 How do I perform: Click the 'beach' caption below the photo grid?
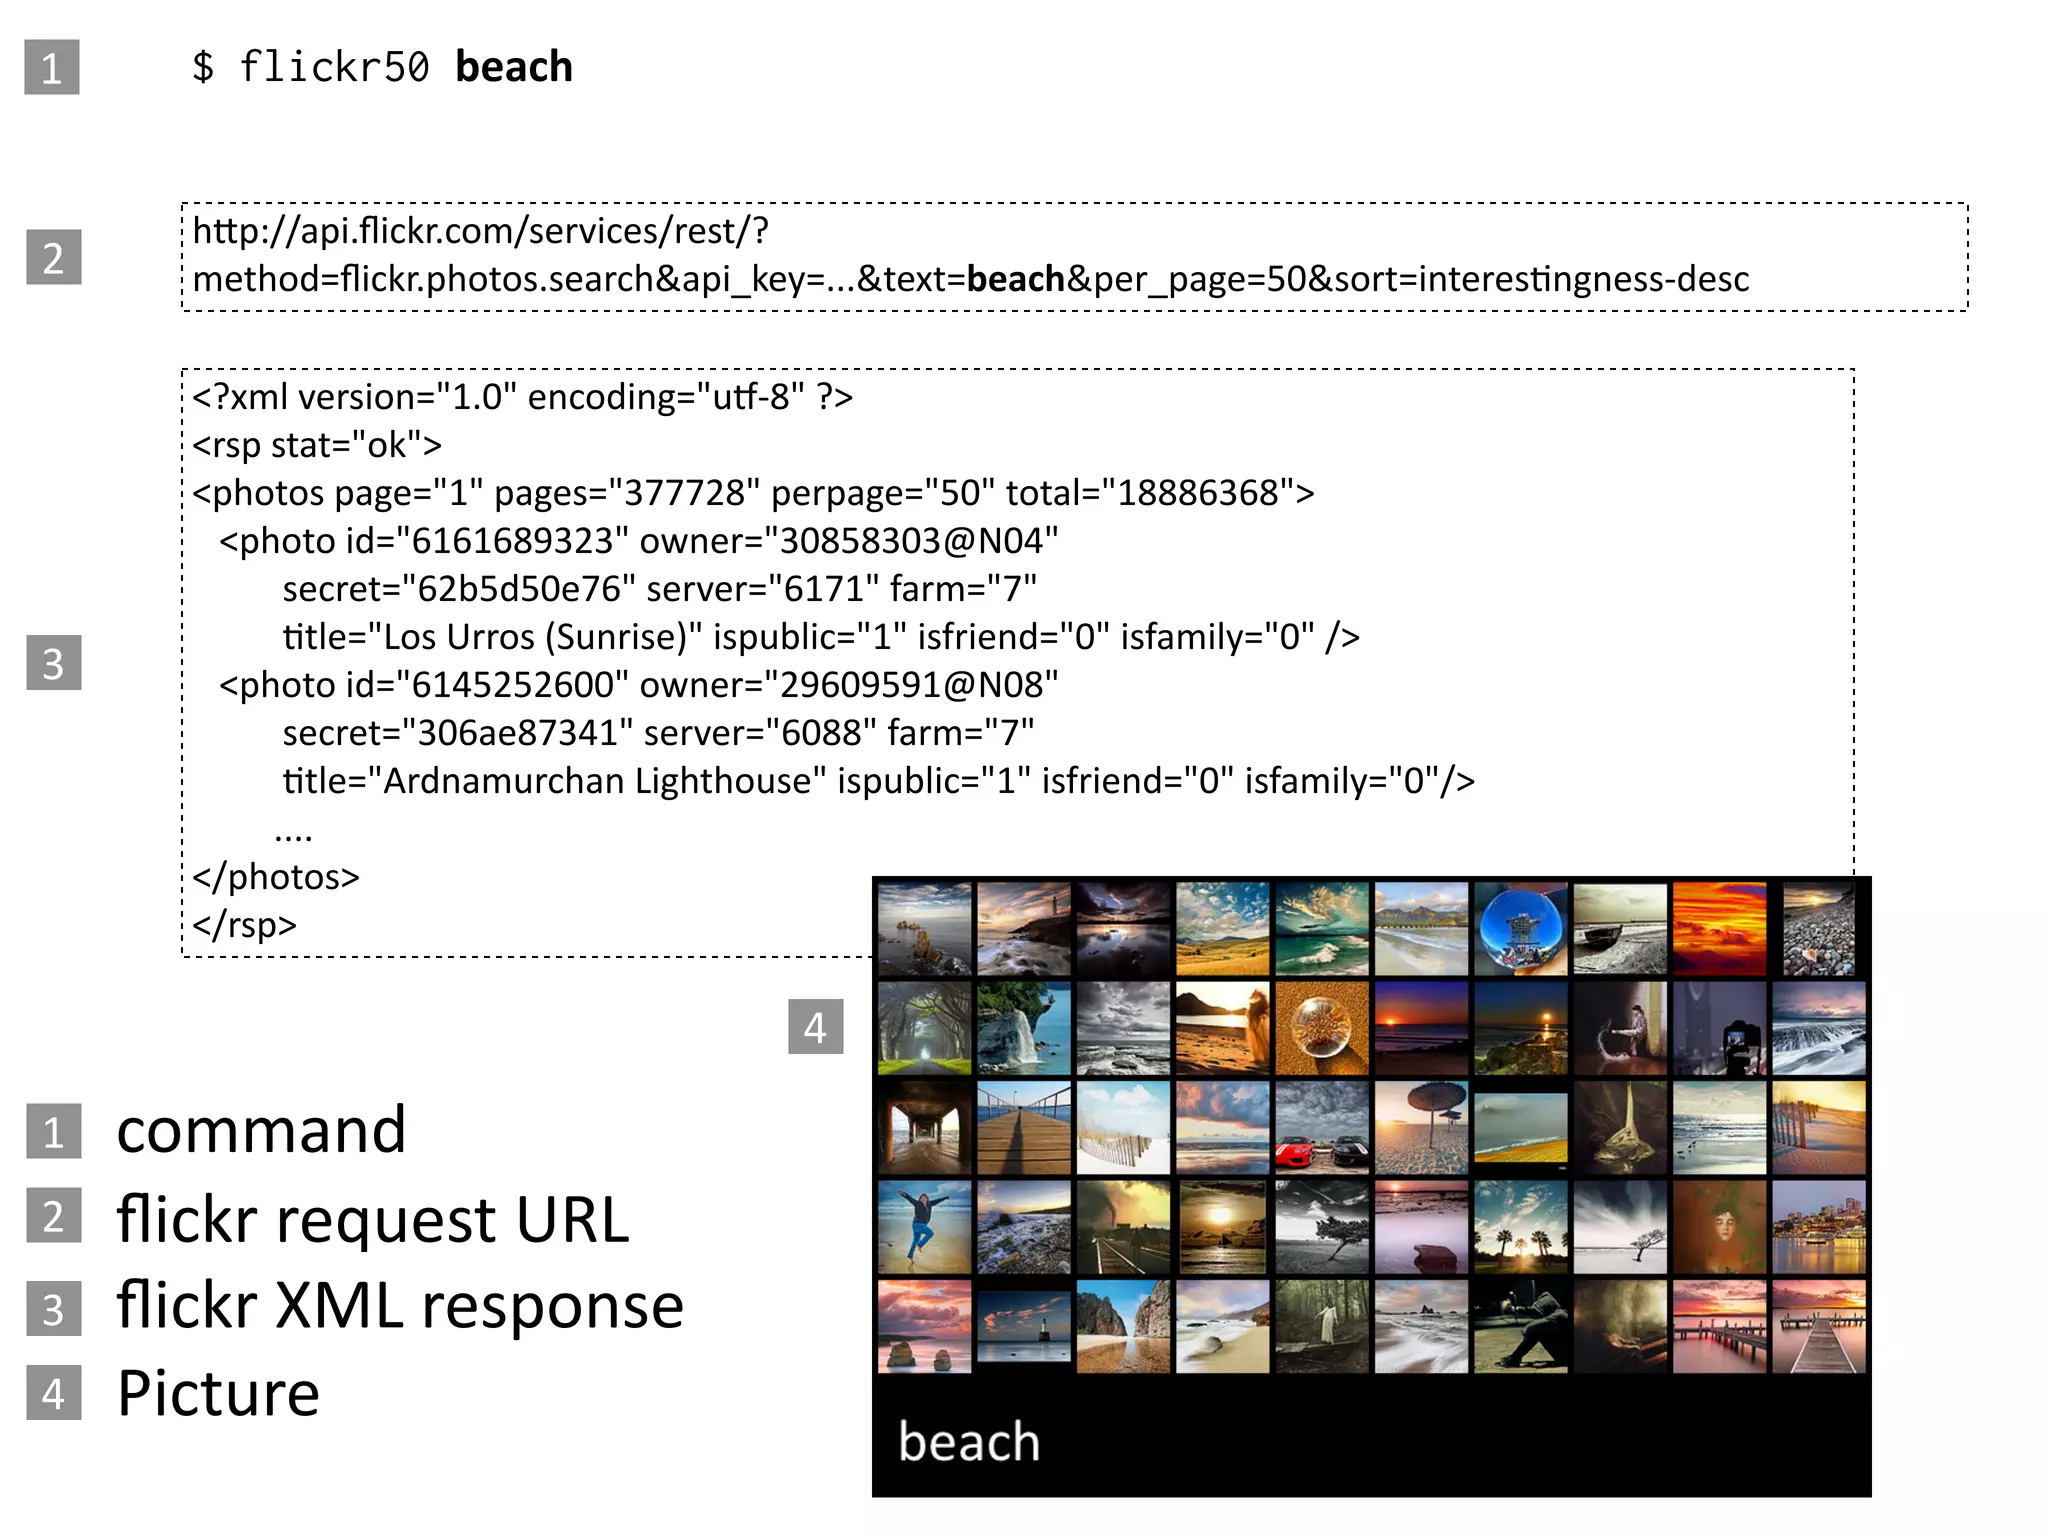[x=968, y=1441]
